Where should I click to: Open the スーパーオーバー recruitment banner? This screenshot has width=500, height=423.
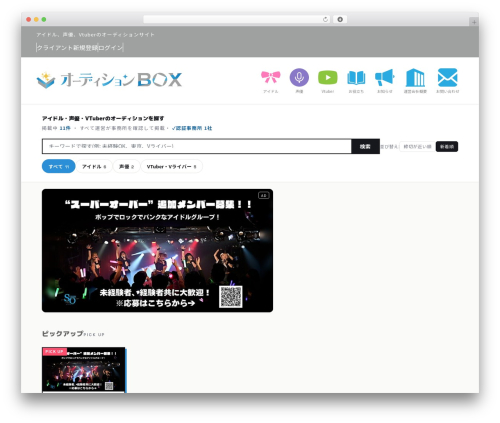click(x=157, y=250)
